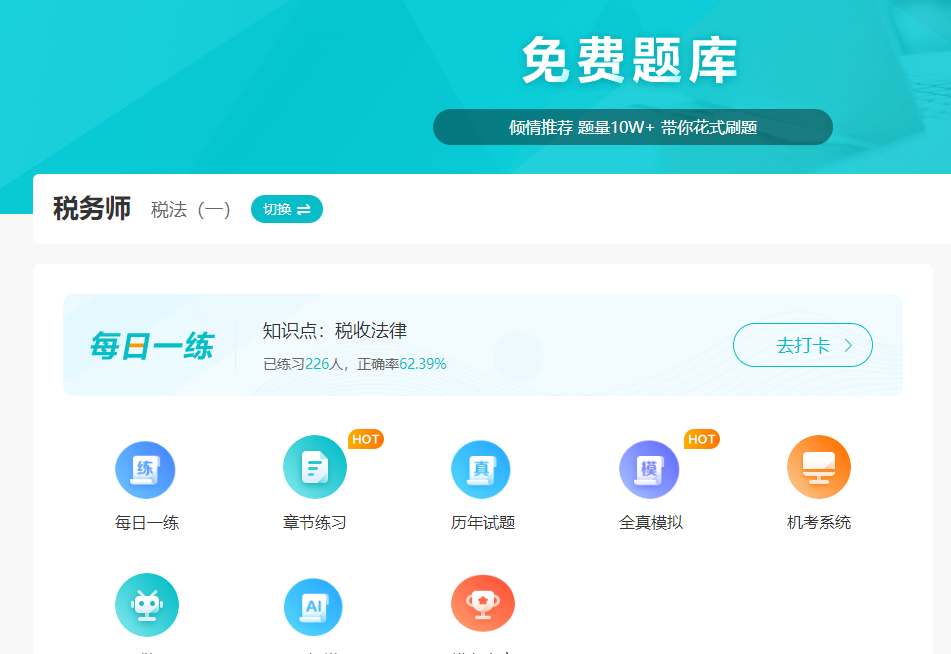The height and width of the screenshot is (654, 951).
Task: Select the 每日一练 practice icon
Action: pyautogui.click(x=146, y=468)
